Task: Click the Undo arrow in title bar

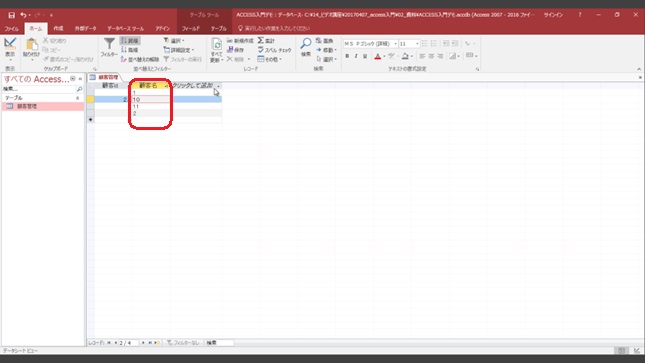Action: point(23,15)
